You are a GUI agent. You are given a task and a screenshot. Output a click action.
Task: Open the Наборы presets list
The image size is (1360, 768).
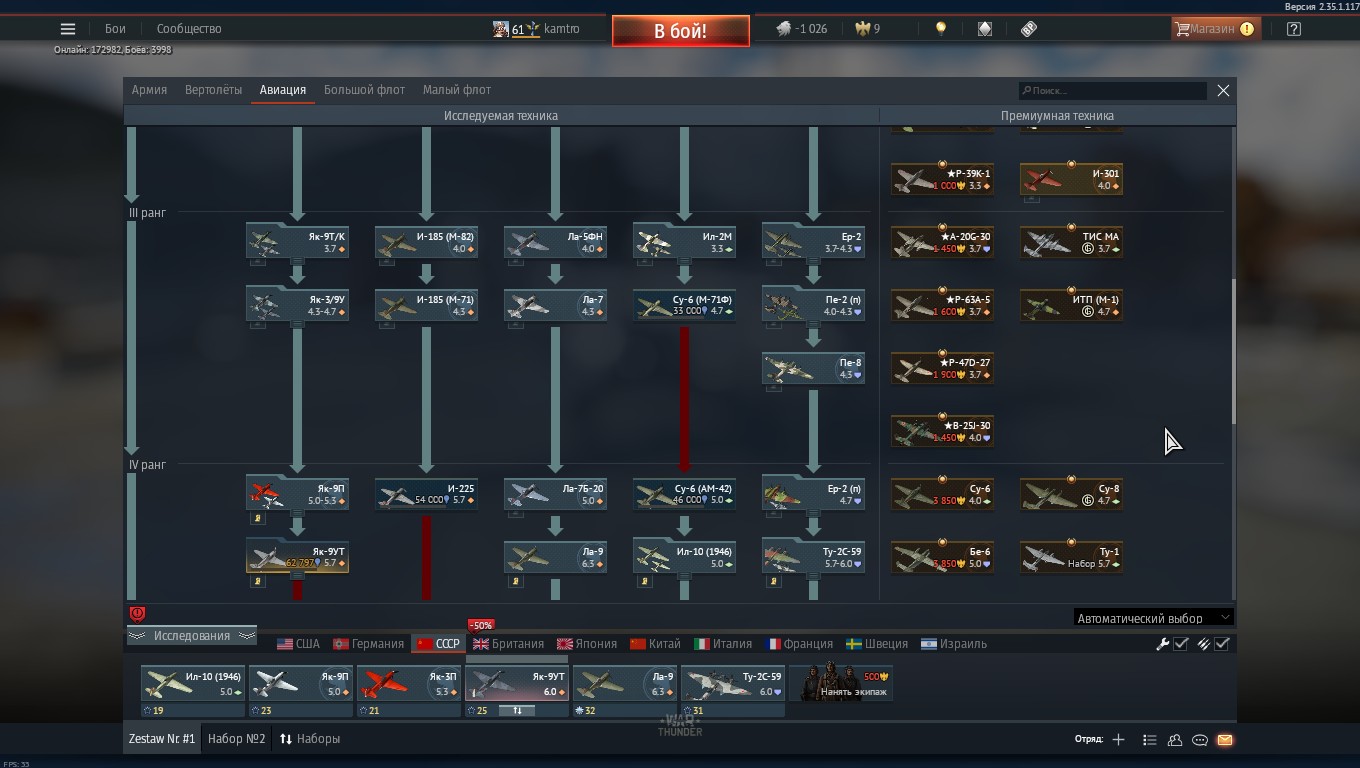309,739
